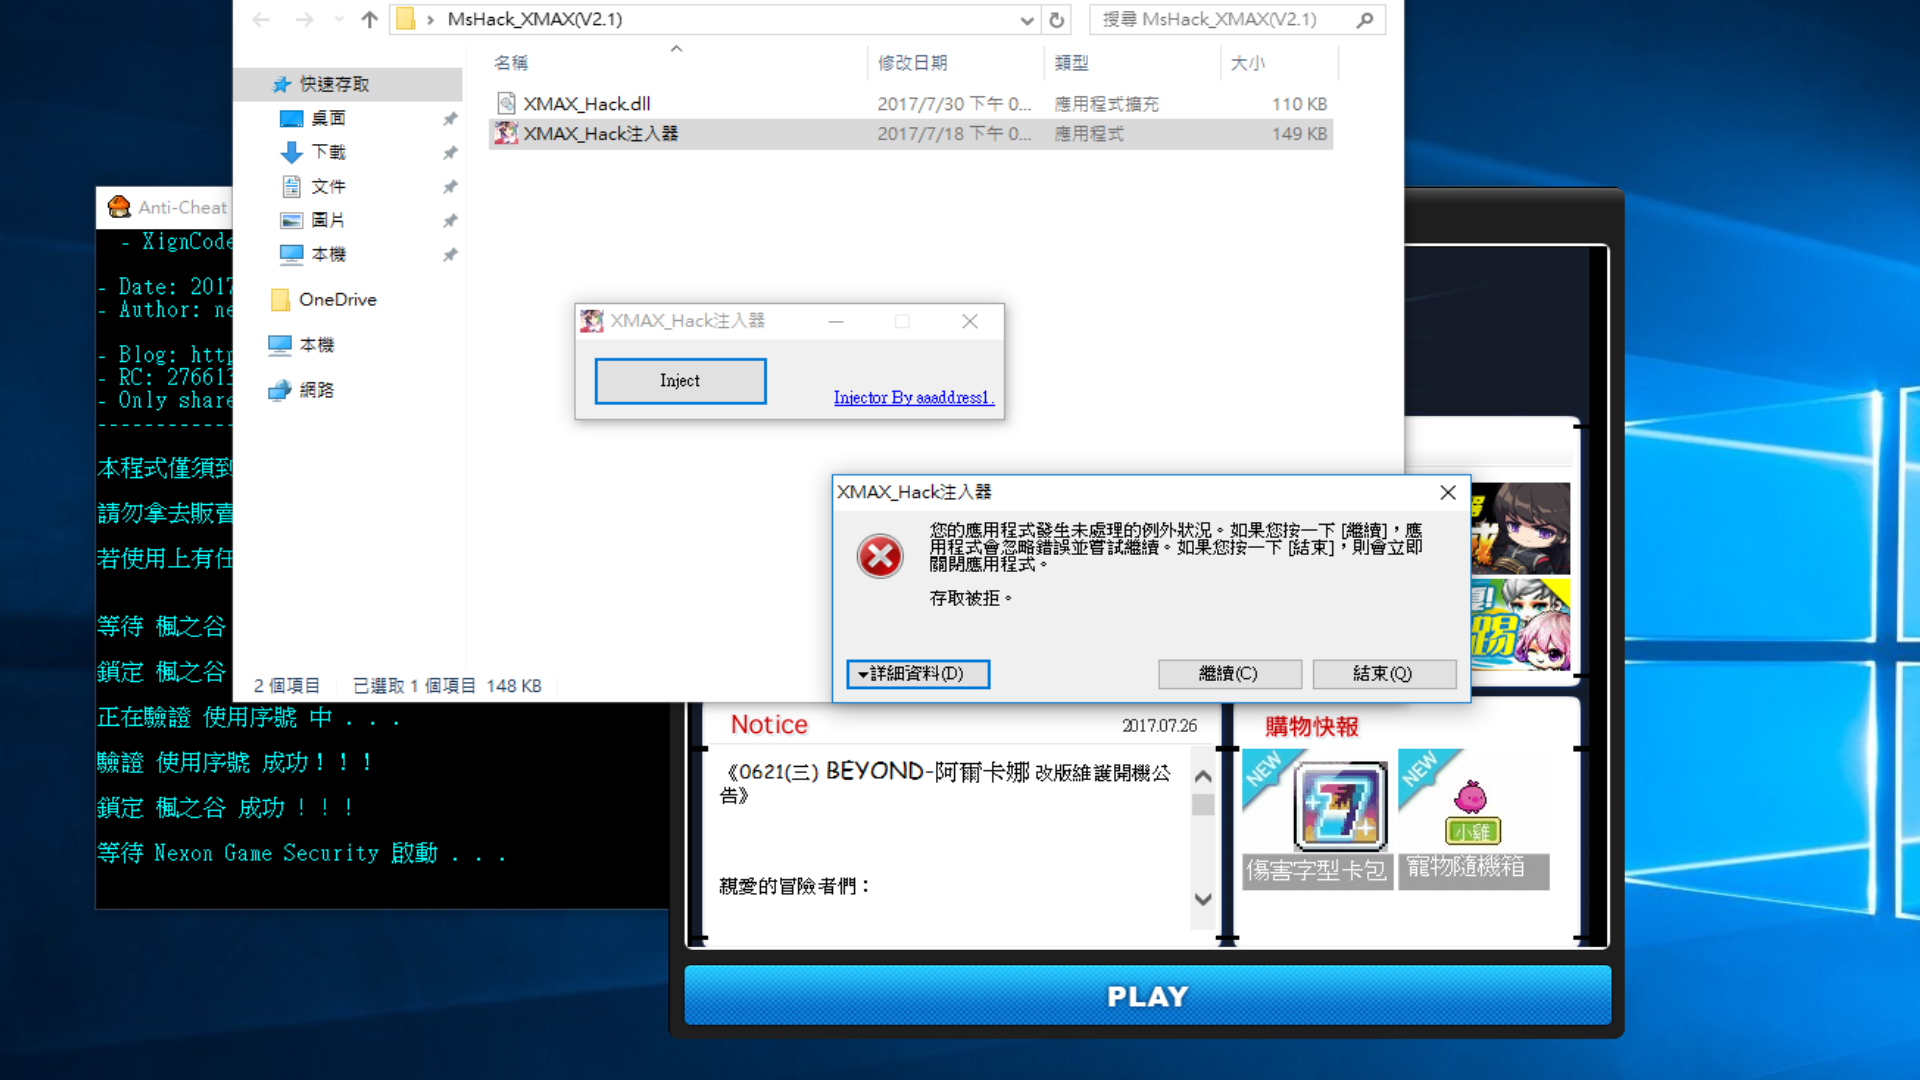Click the quick access star icon
The height and width of the screenshot is (1080, 1920).
click(x=282, y=84)
